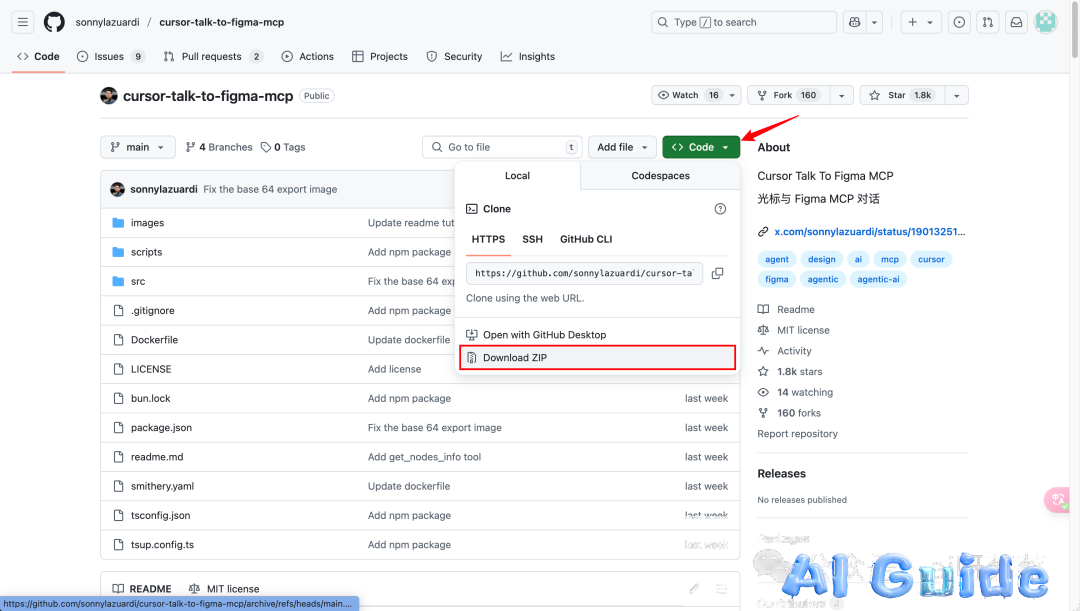Switch to the Issues tab
This screenshot has height=611, width=1080.
[110, 56]
